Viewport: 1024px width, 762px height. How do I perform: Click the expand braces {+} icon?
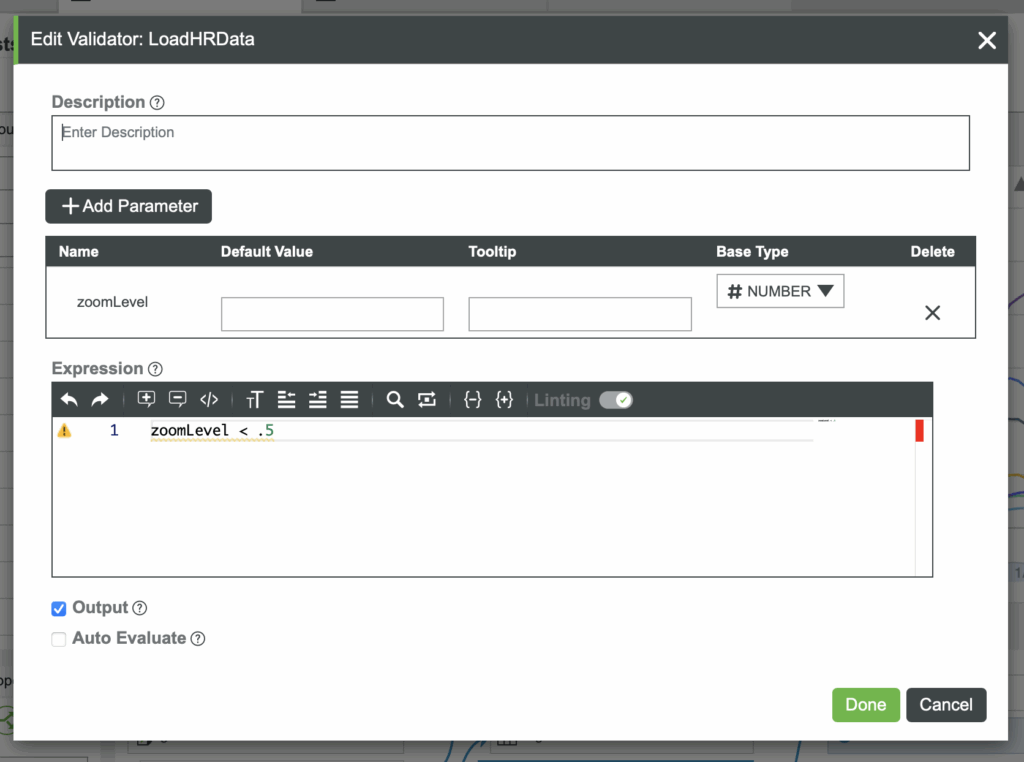(504, 400)
